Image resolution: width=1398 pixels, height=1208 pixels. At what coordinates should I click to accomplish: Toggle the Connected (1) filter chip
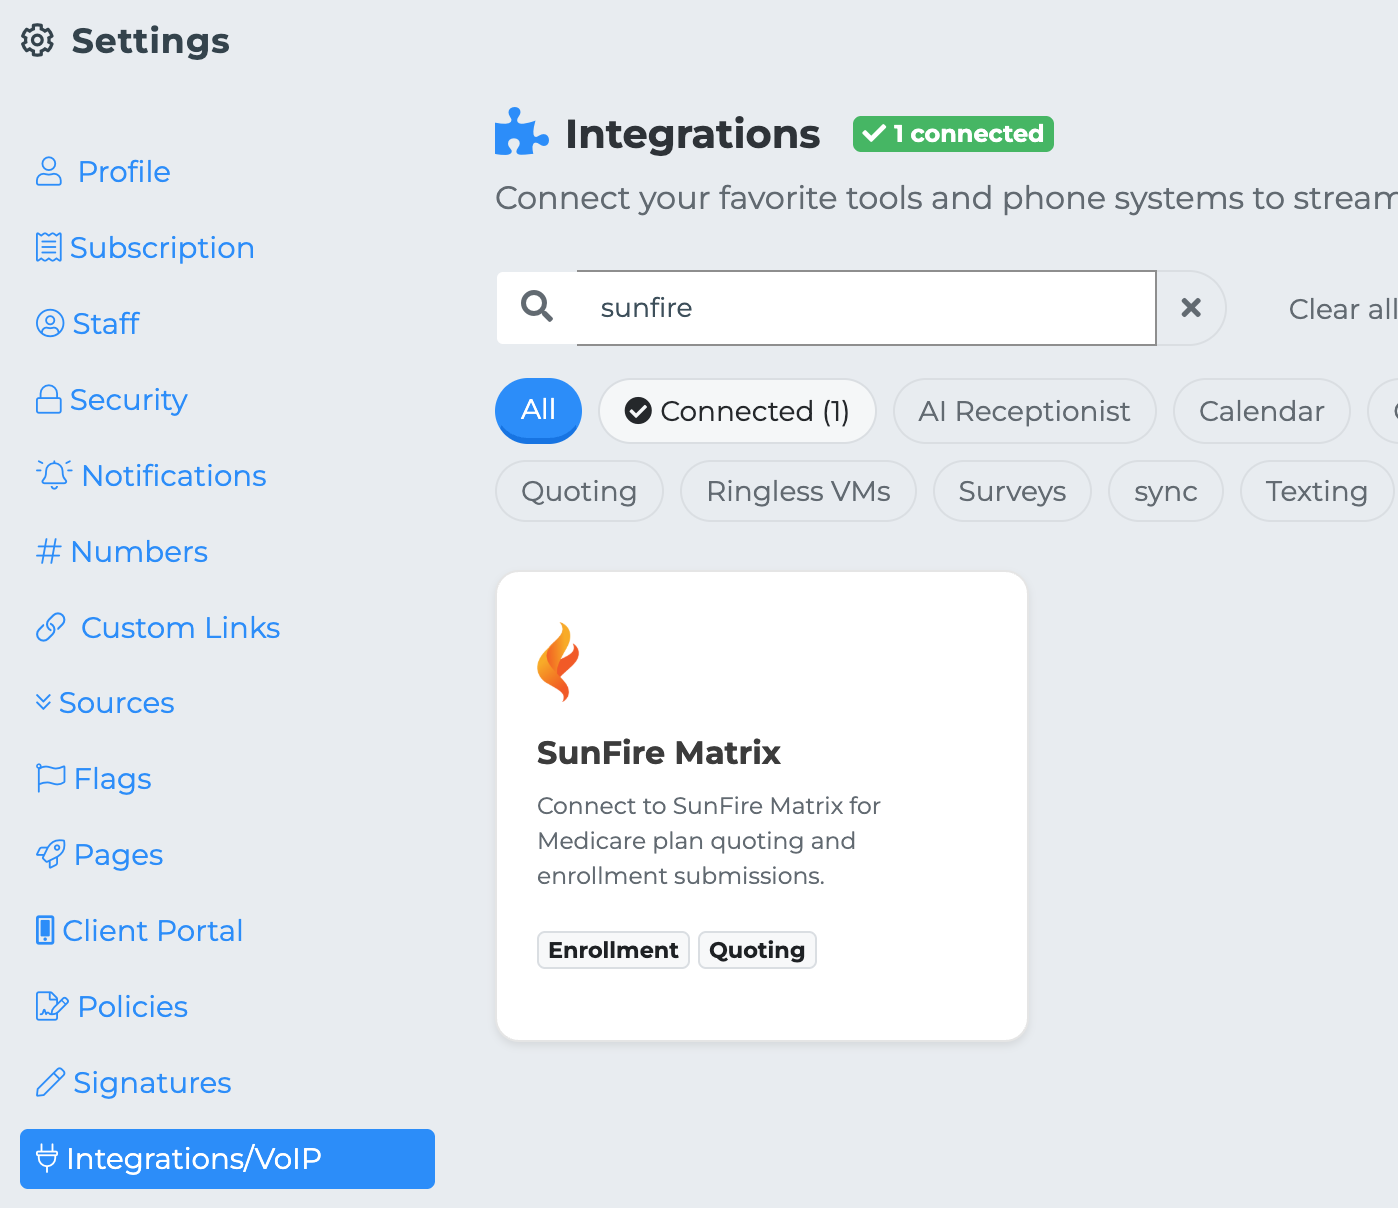[737, 411]
